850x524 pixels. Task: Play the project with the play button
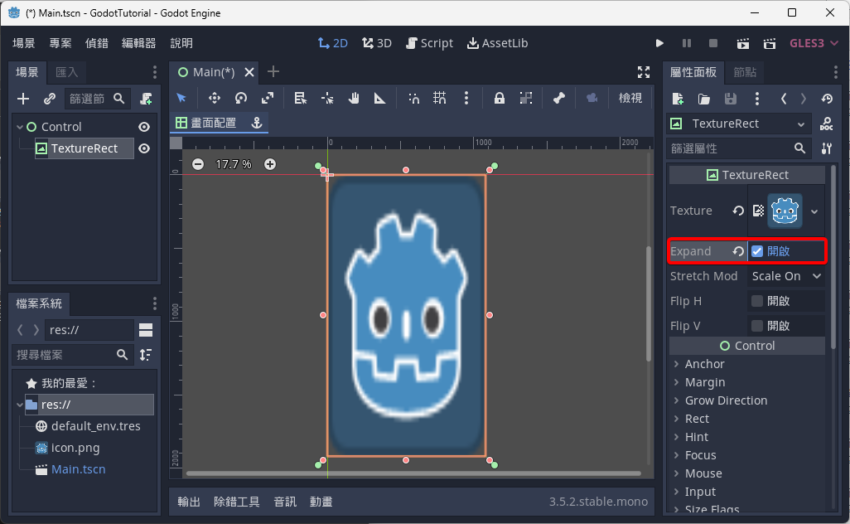(x=659, y=43)
